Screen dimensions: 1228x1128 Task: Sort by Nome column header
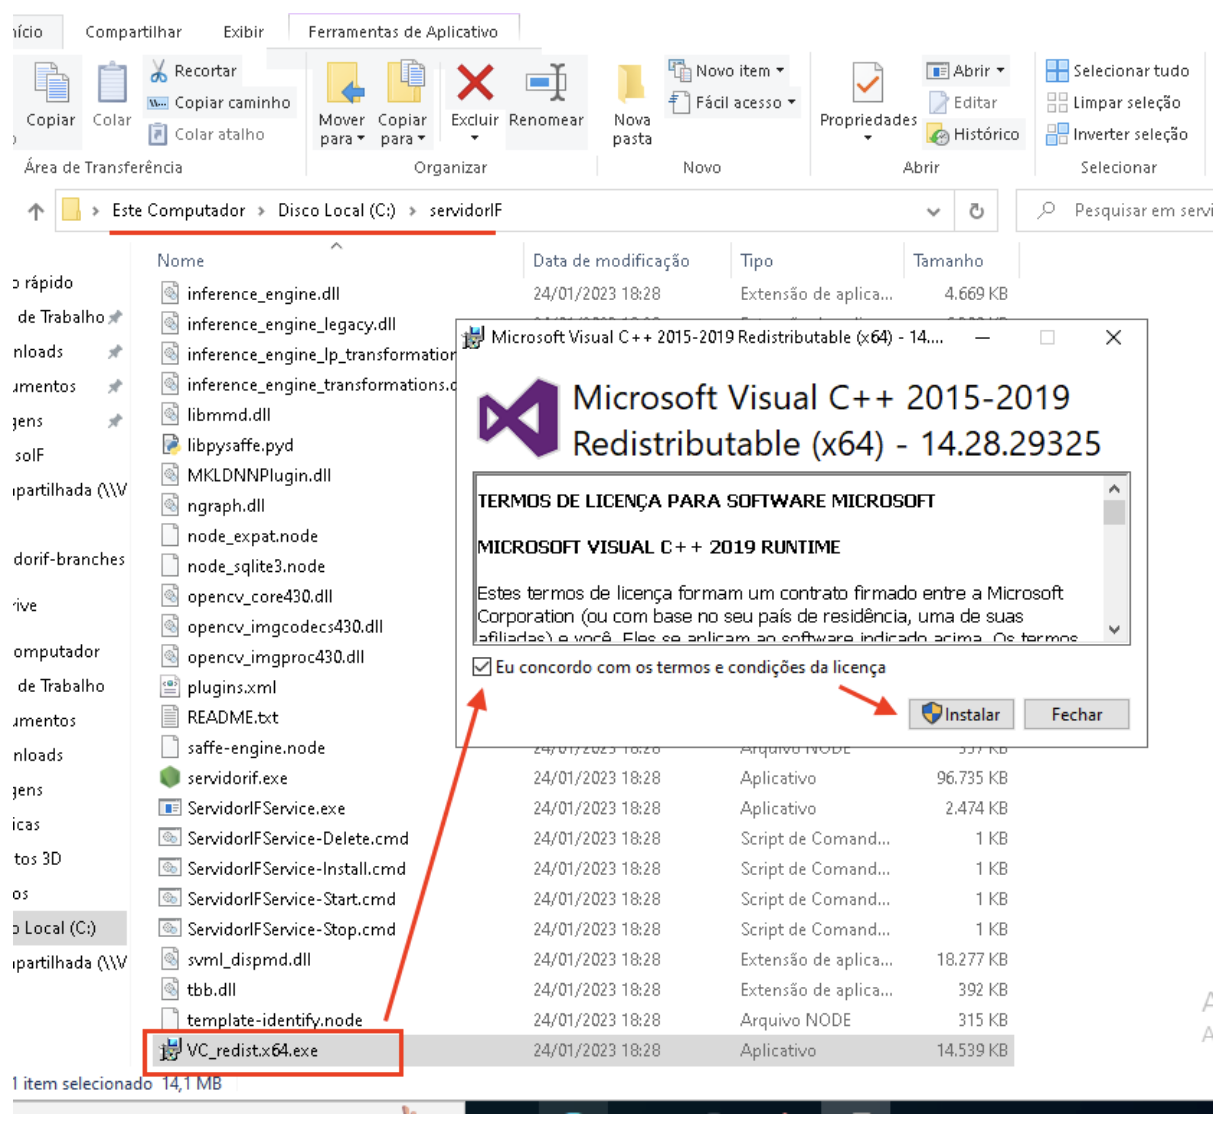coord(181,261)
